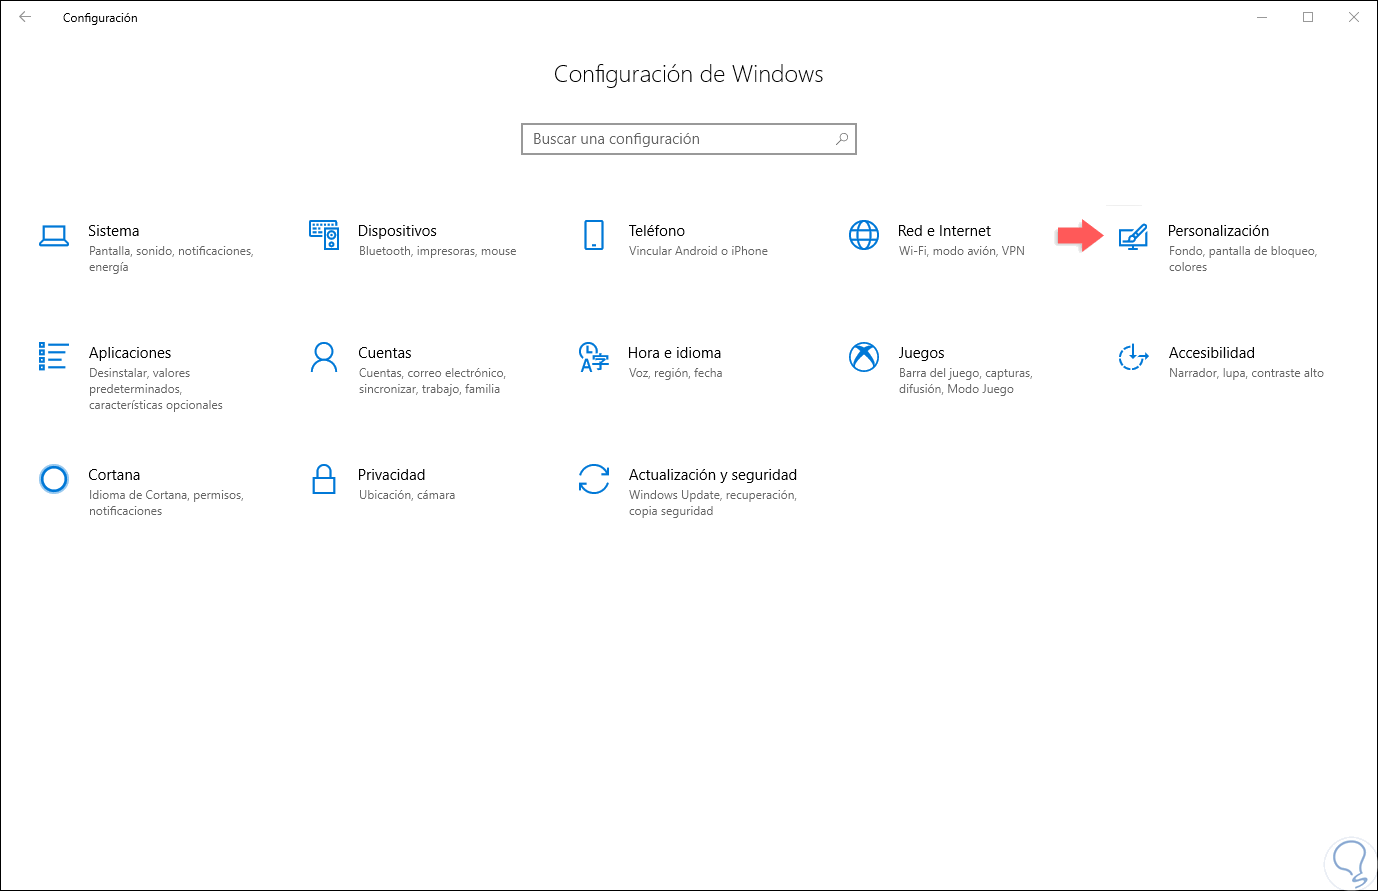Click the Dispositivos keyboard and speaker icon
The width and height of the screenshot is (1378, 891).
[324, 235]
